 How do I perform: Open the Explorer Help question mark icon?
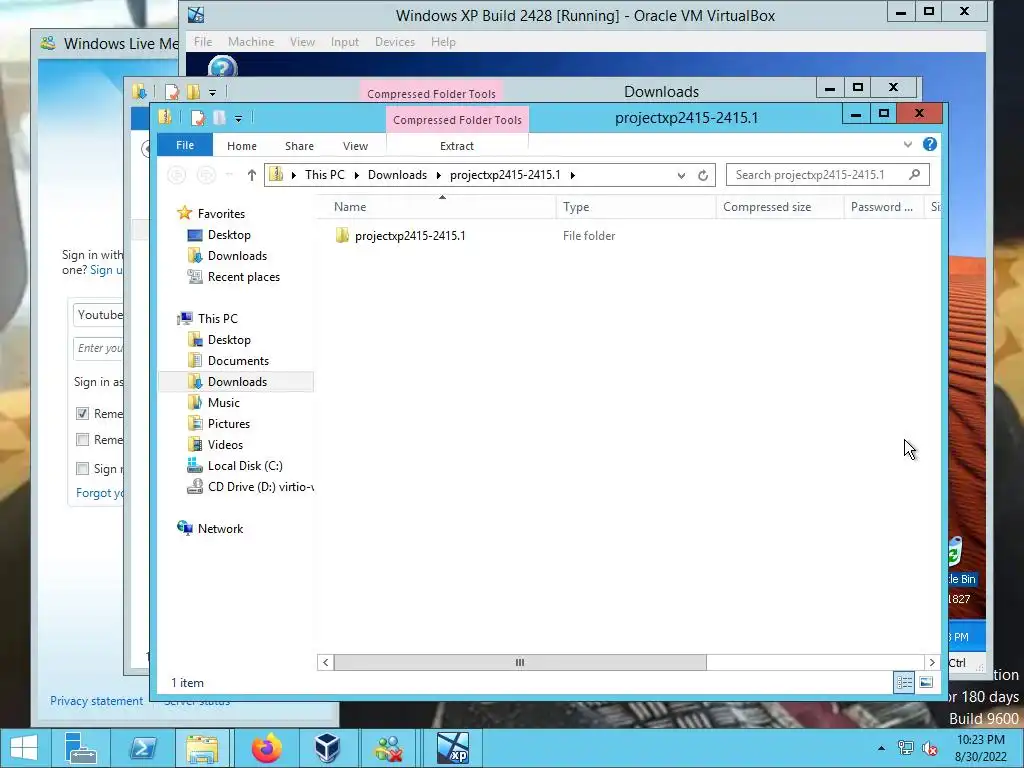tap(930, 144)
